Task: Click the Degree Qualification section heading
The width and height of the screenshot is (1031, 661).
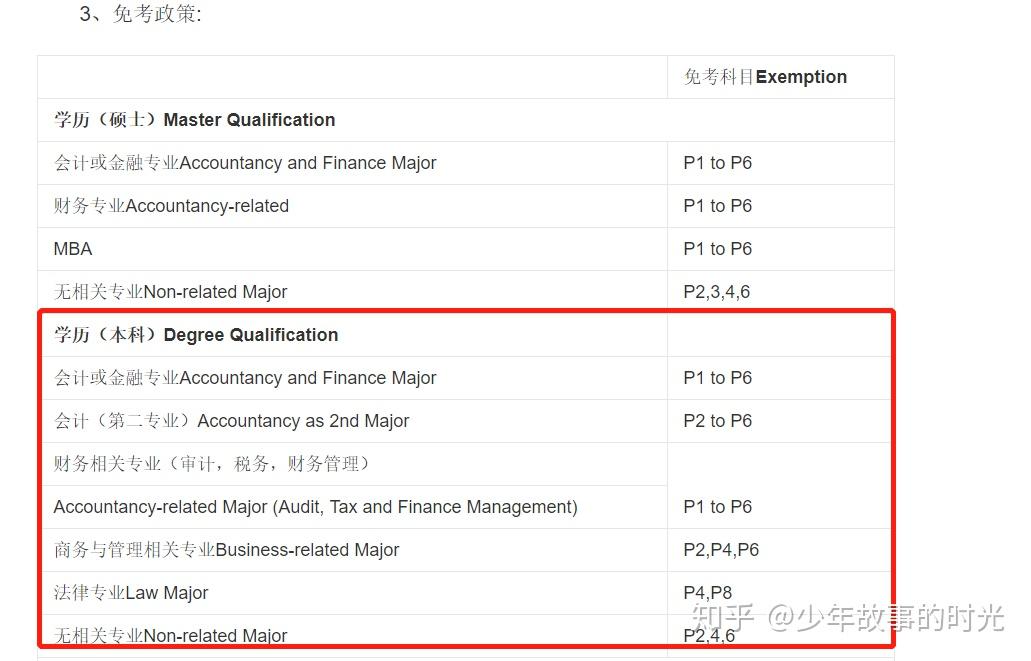Action: point(196,335)
